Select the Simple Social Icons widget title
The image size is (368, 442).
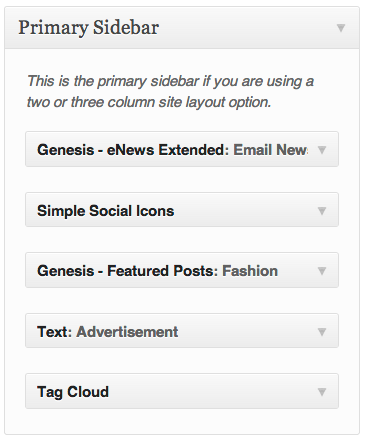pyautogui.click(x=106, y=211)
